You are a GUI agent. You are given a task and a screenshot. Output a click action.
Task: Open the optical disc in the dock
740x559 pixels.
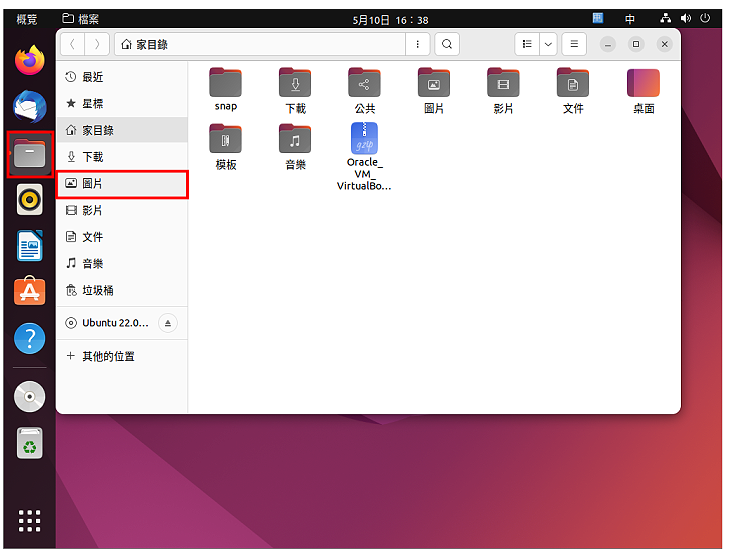(30, 397)
